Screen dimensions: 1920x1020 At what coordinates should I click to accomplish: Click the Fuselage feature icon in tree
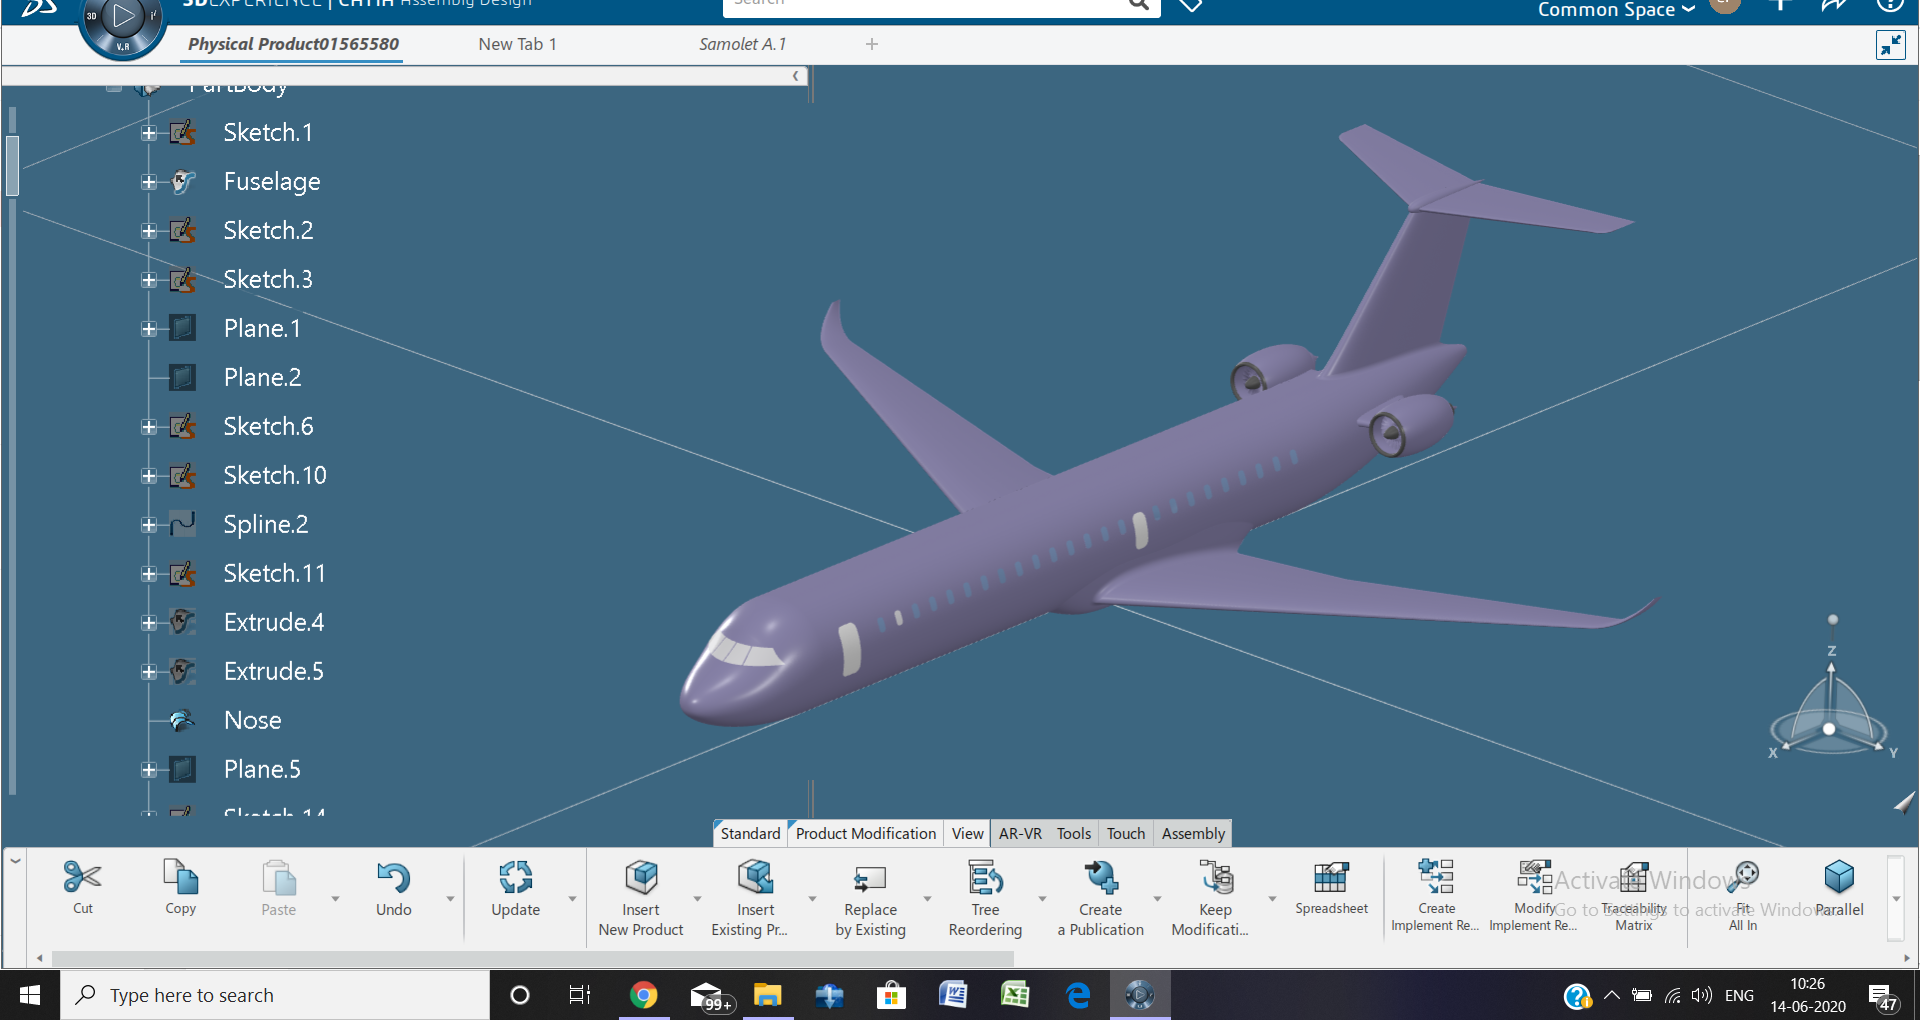[x=182, y=182]
